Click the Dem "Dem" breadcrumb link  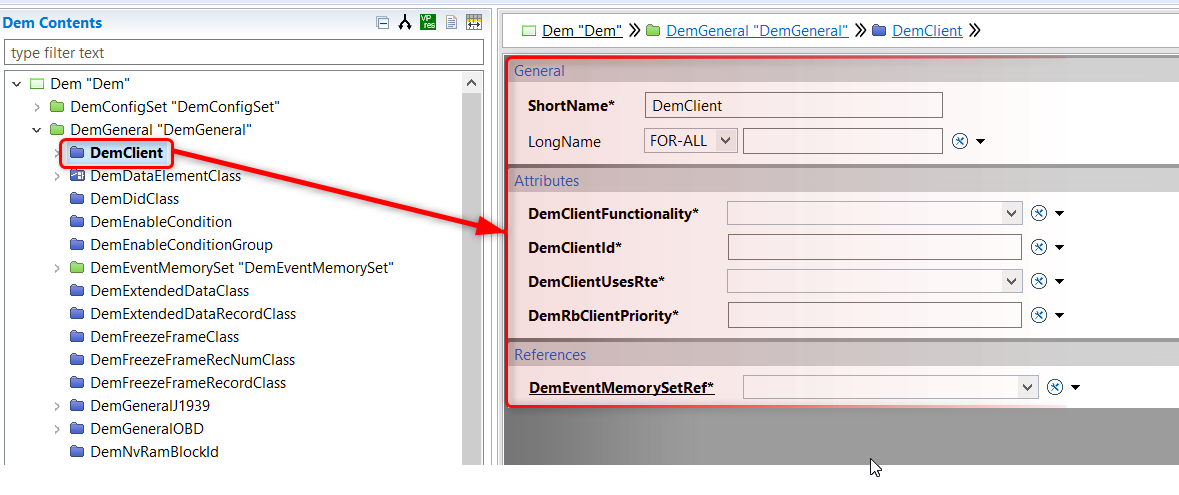coord(582,31)
